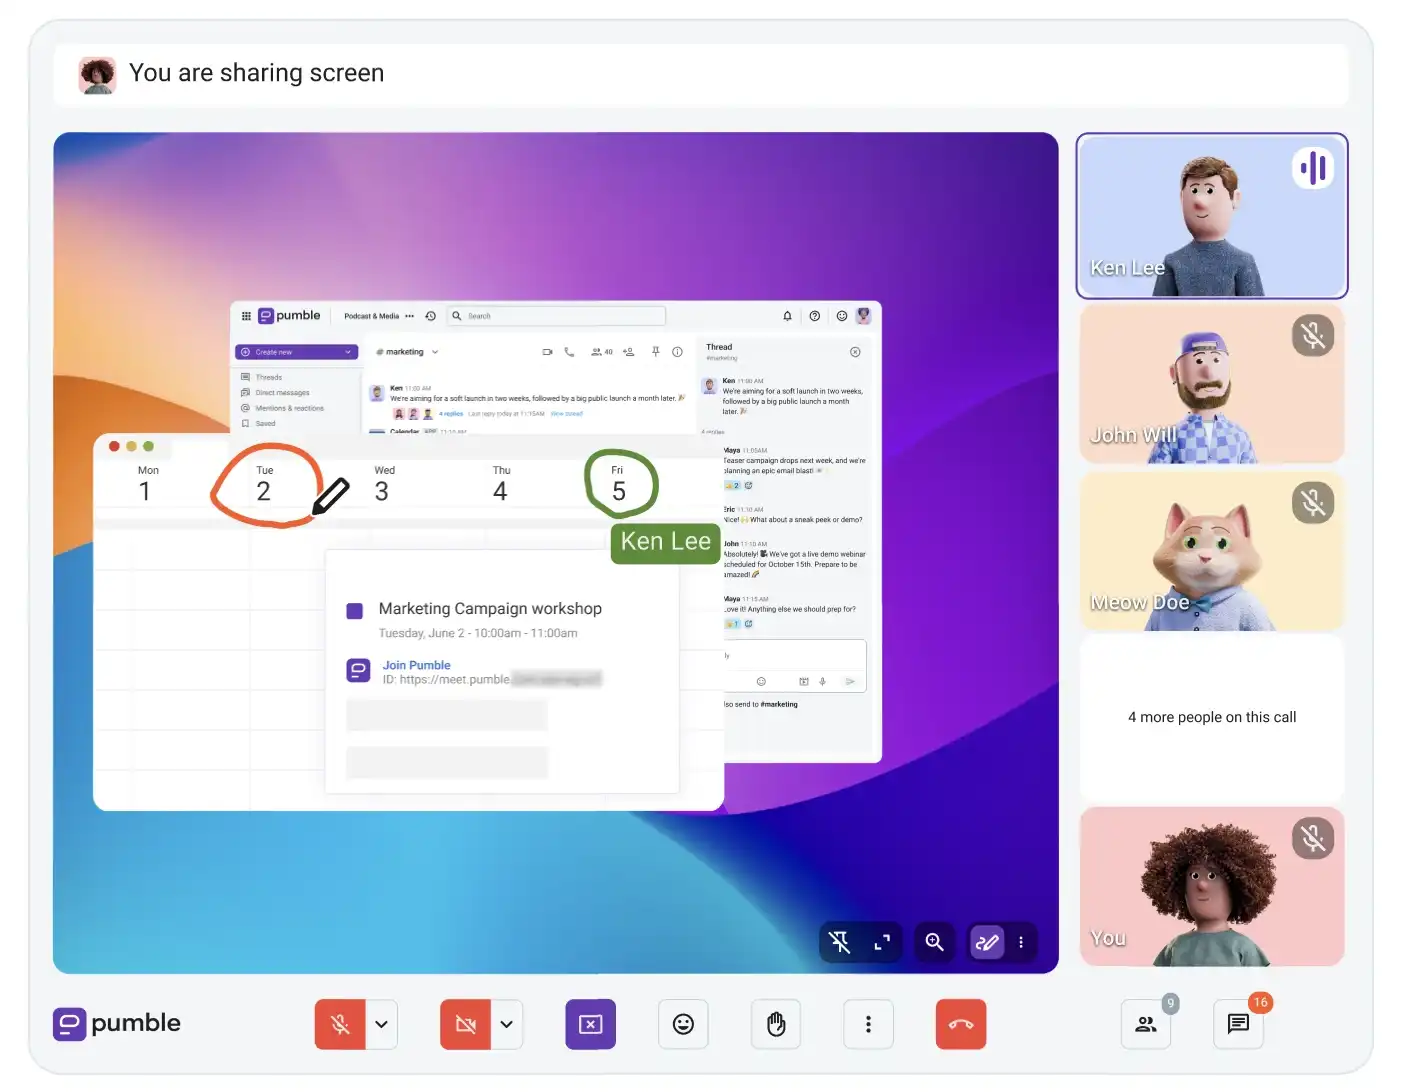Unpin the shared screen view
The height and width of the screenshot is (1092, 1402).
click(840, 942)
